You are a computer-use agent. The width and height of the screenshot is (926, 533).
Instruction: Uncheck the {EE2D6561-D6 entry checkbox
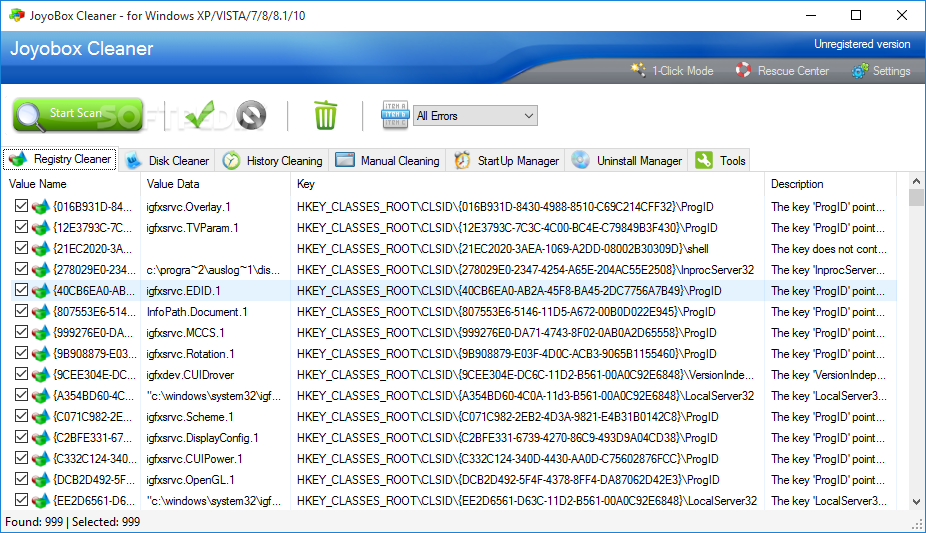pos(21,499)
